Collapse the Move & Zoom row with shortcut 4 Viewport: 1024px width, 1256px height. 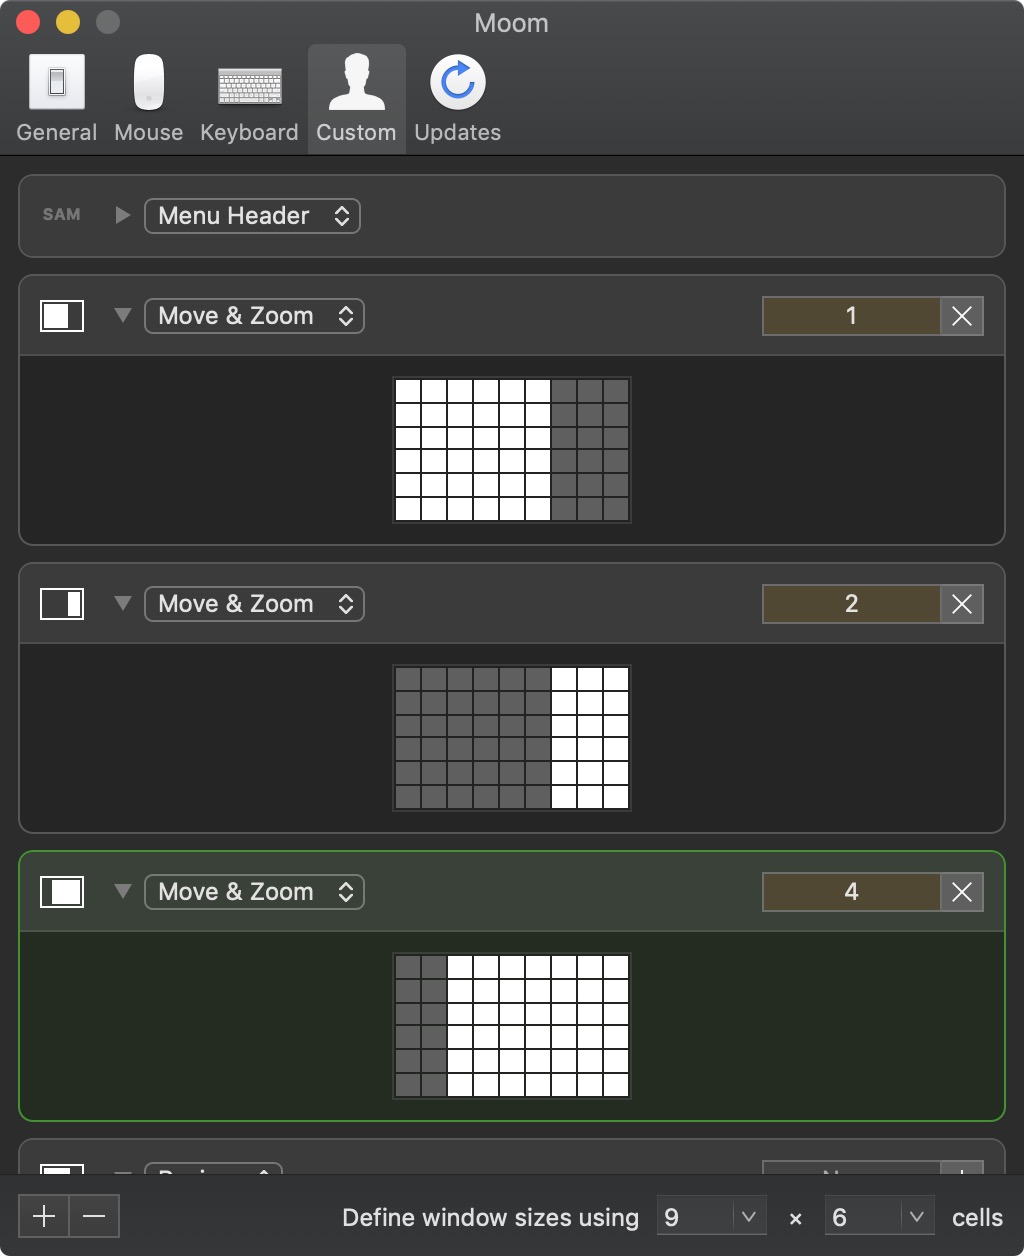pos(123,892)
